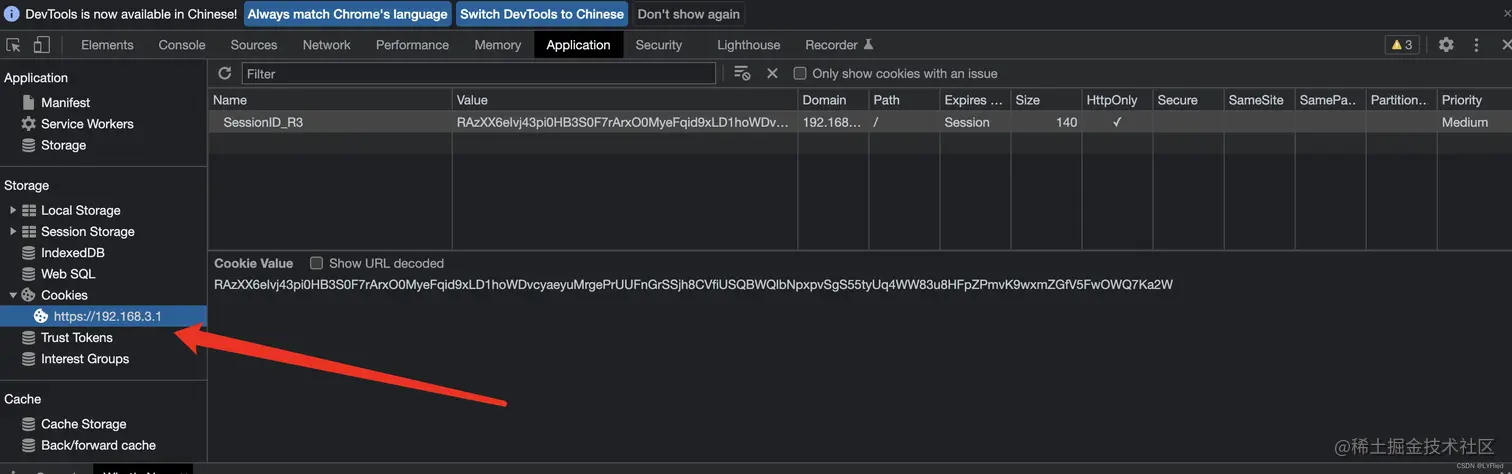The image size is (1512, 474).
Task: Click the Session expires cell
Action: 975,122
